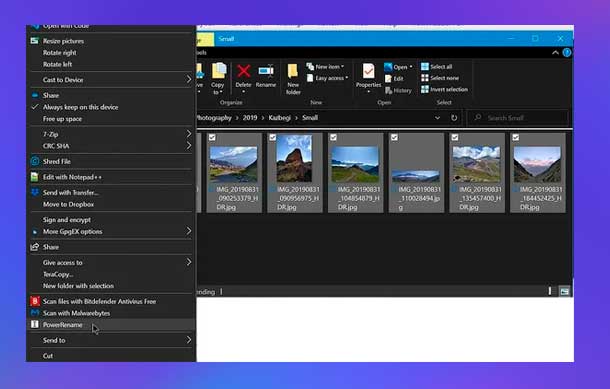Uncheck the IMG_20190831_104854879_HDR.jpg checkbox

pos(333,137)
